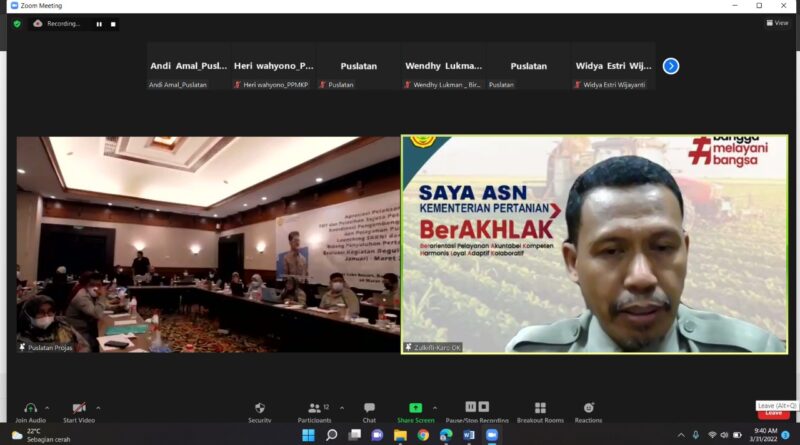800x445 pixels.
Task: Open the Chat panel
Action: [x=369, y=408]
